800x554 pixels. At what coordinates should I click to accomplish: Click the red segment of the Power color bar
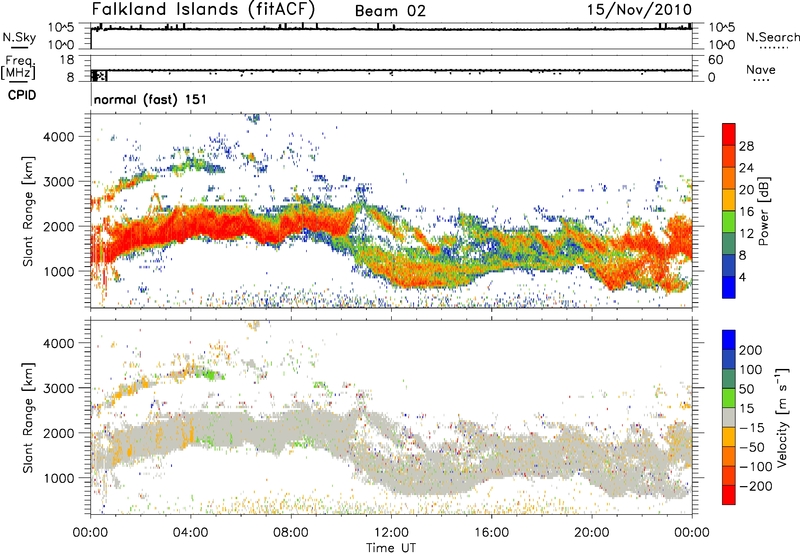click(x=729, y=133)
